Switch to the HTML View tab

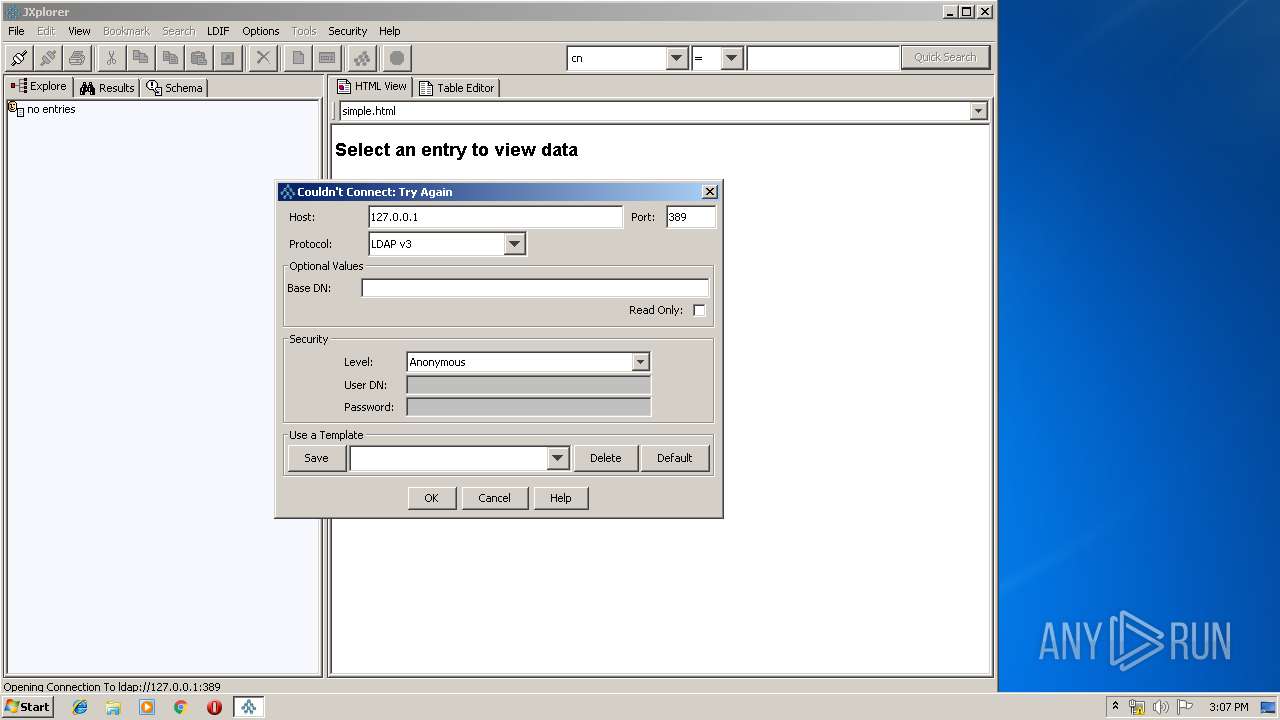pyautogui.click(x=372, y=87)
